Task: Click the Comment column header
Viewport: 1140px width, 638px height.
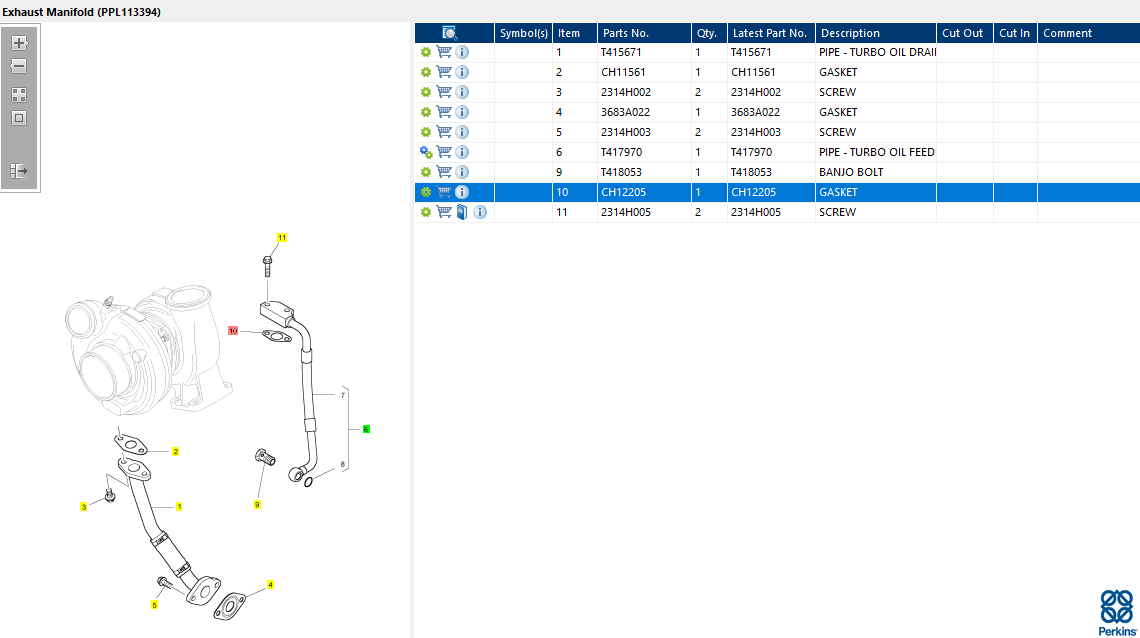Action: coord(1088,33)
